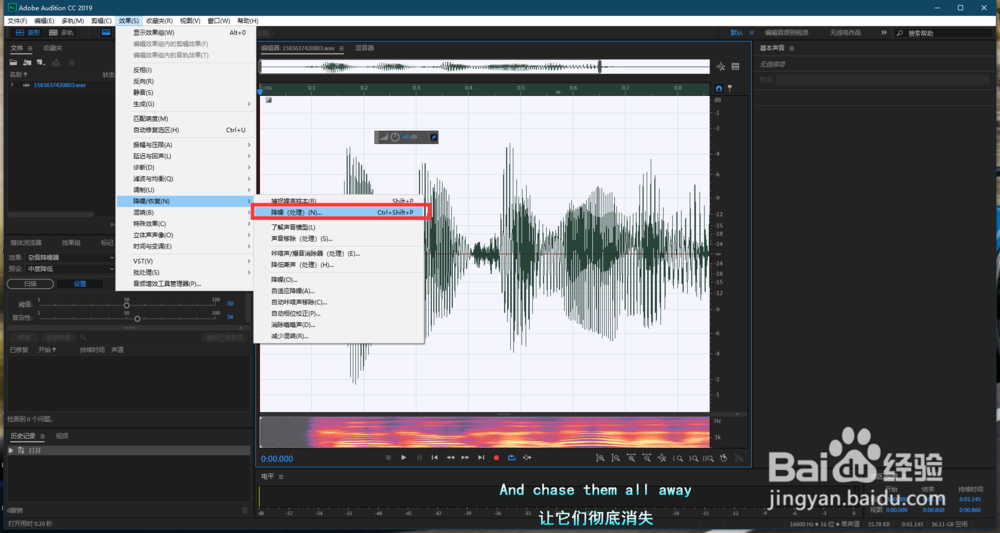
Task: Pin the HUD volume overlay
Action: [x=433, y=137]
